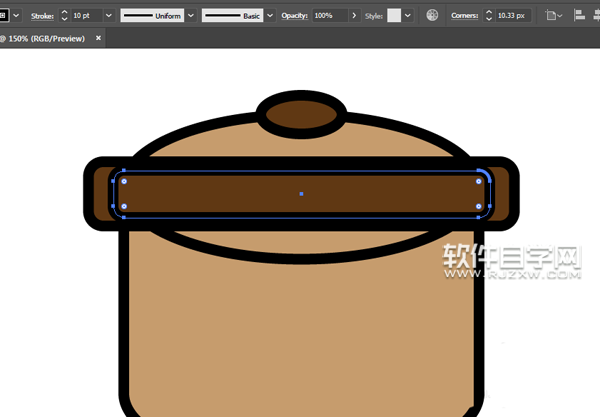Select the 150% (RGB/Preview) document tab
The width and height of the screenshot is (600, 417).
click(45, 39)
